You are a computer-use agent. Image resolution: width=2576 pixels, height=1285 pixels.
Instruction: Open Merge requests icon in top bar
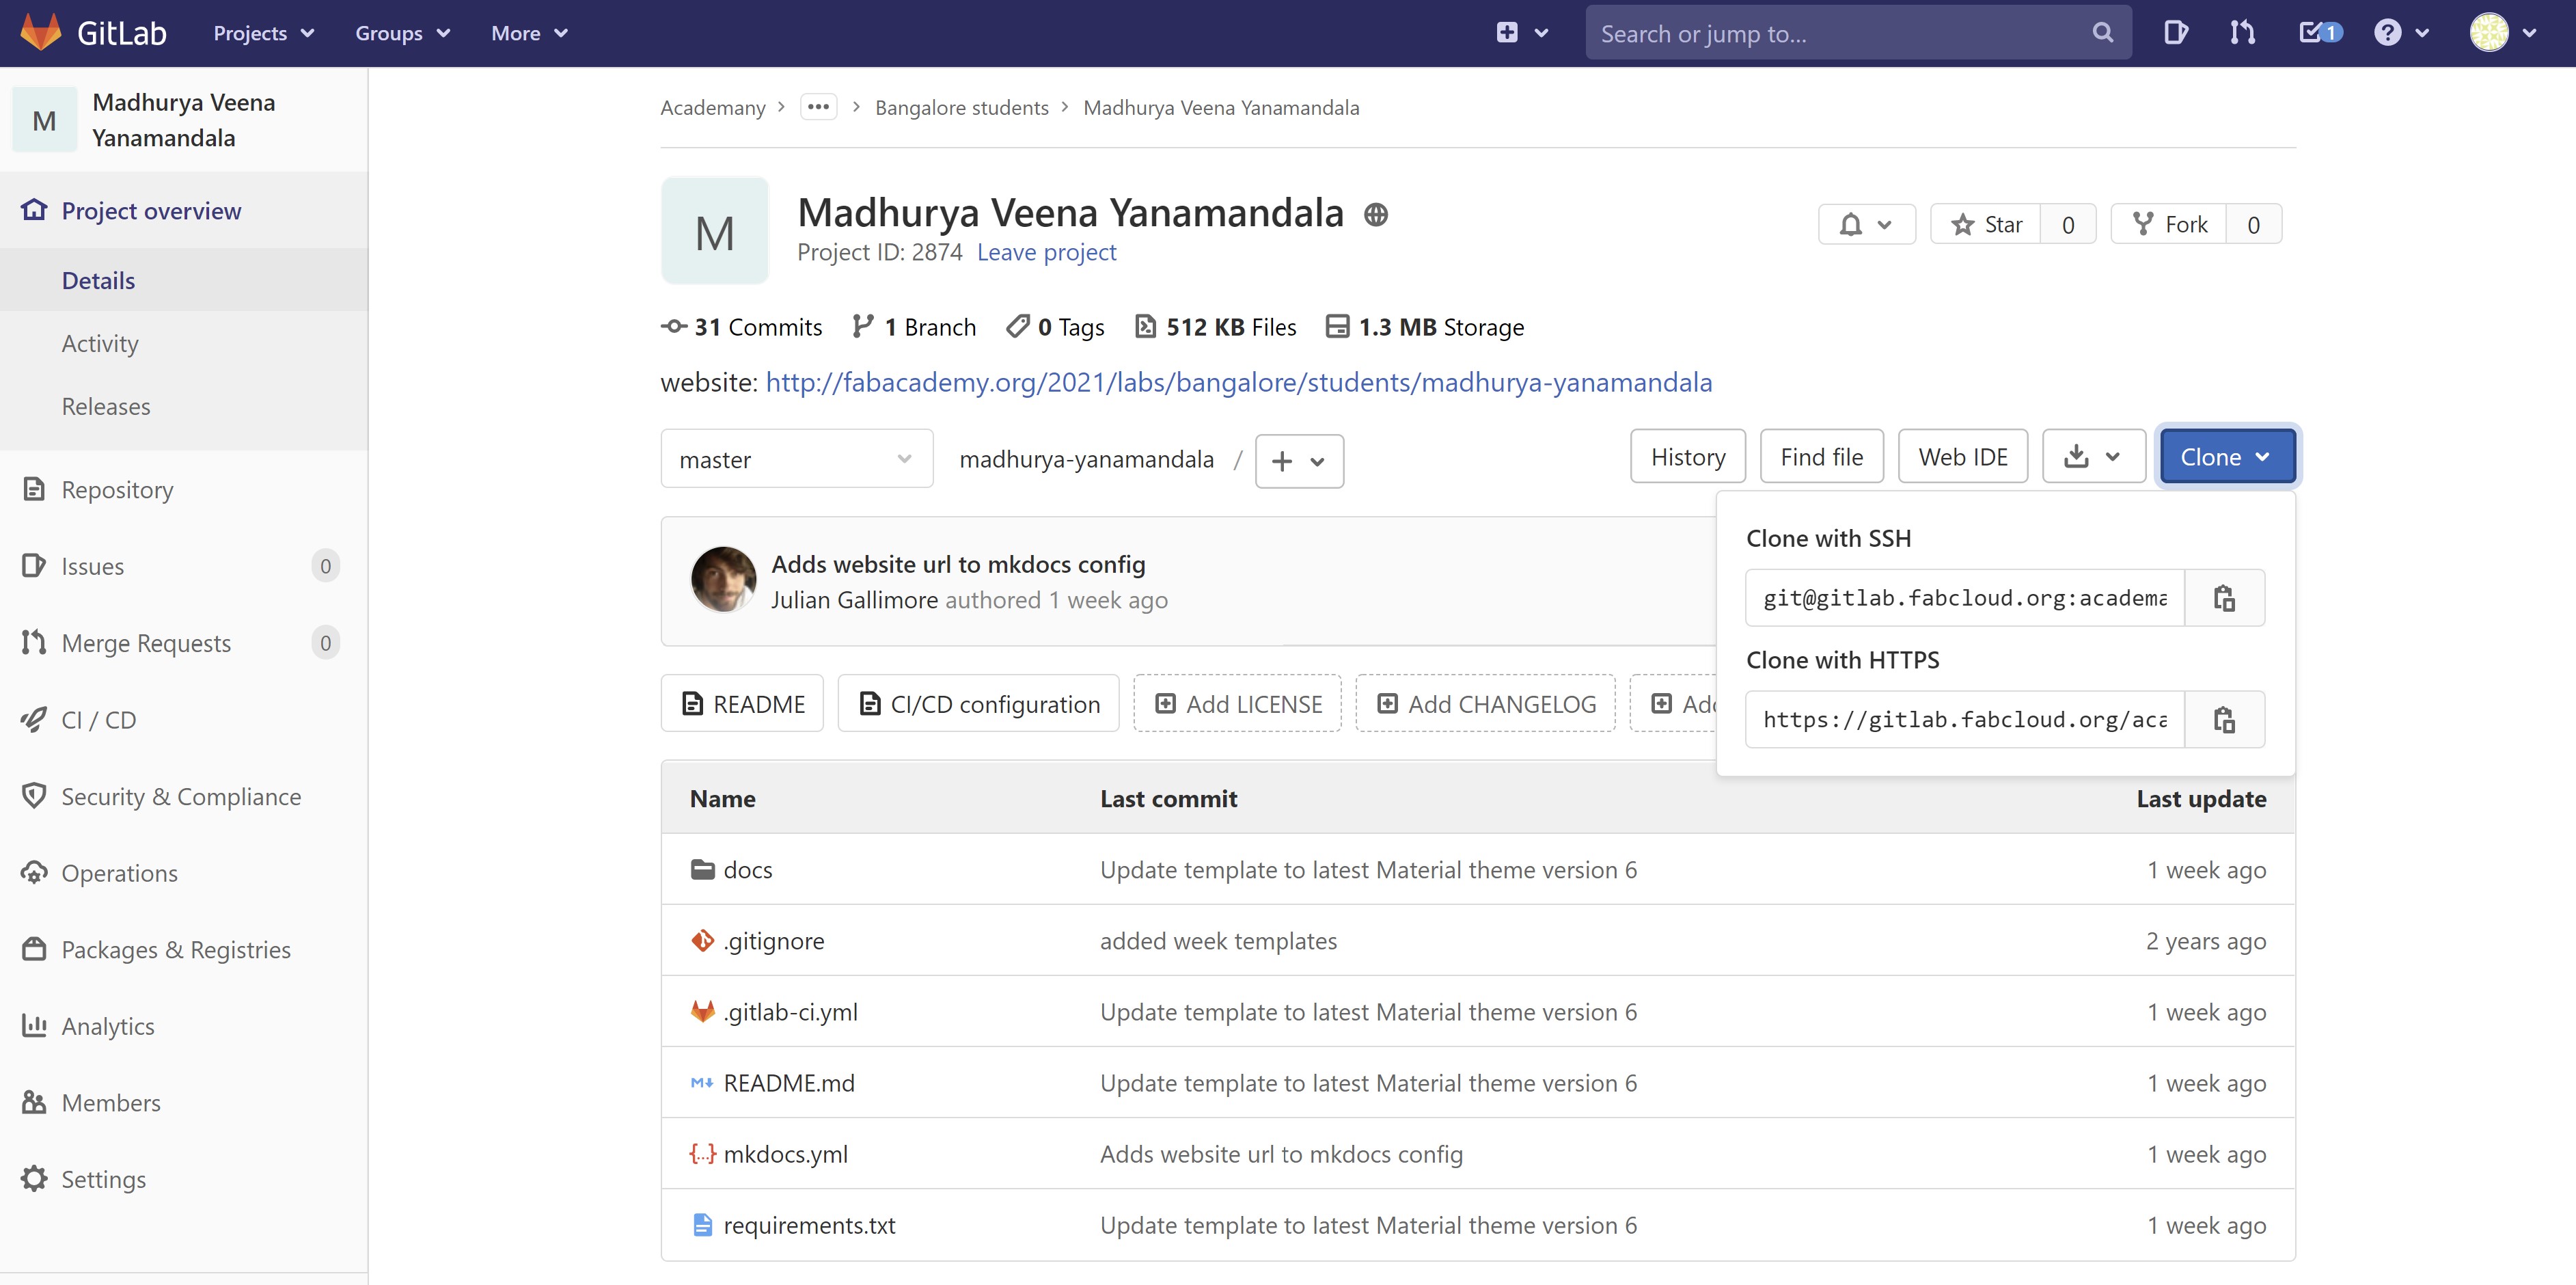2242,33
